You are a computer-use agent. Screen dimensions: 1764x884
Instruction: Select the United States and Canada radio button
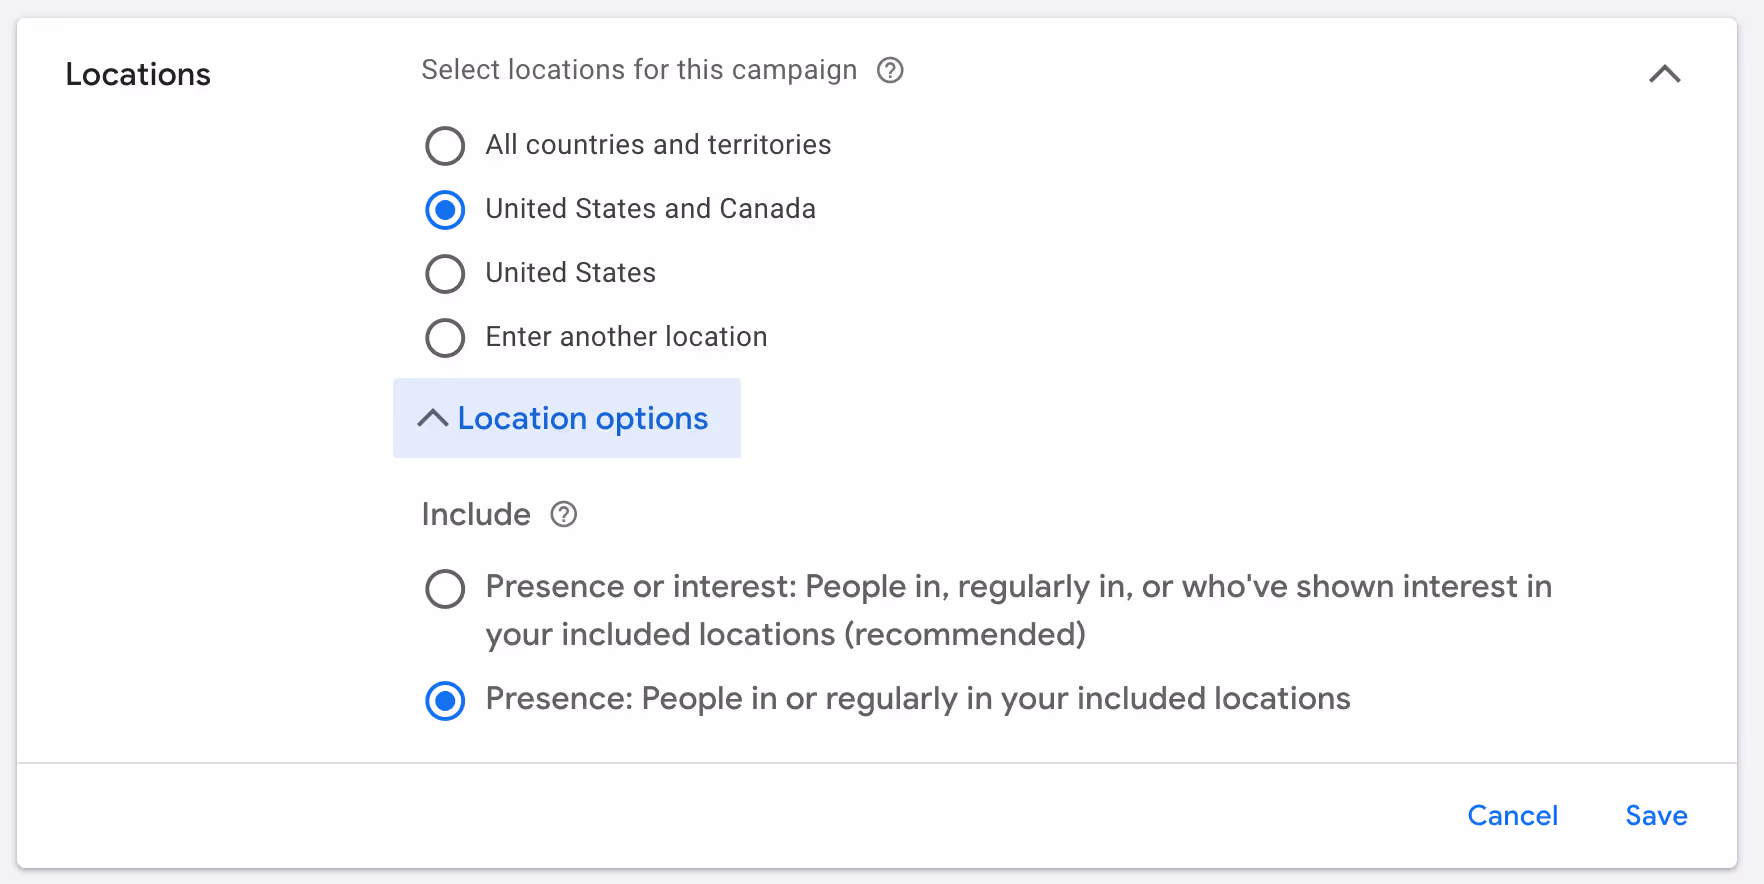point(445,210)
